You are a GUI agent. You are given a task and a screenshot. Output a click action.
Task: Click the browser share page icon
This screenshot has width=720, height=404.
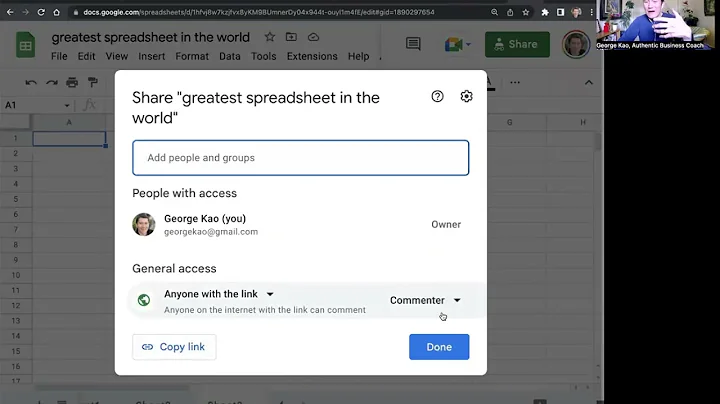[510, 12]
